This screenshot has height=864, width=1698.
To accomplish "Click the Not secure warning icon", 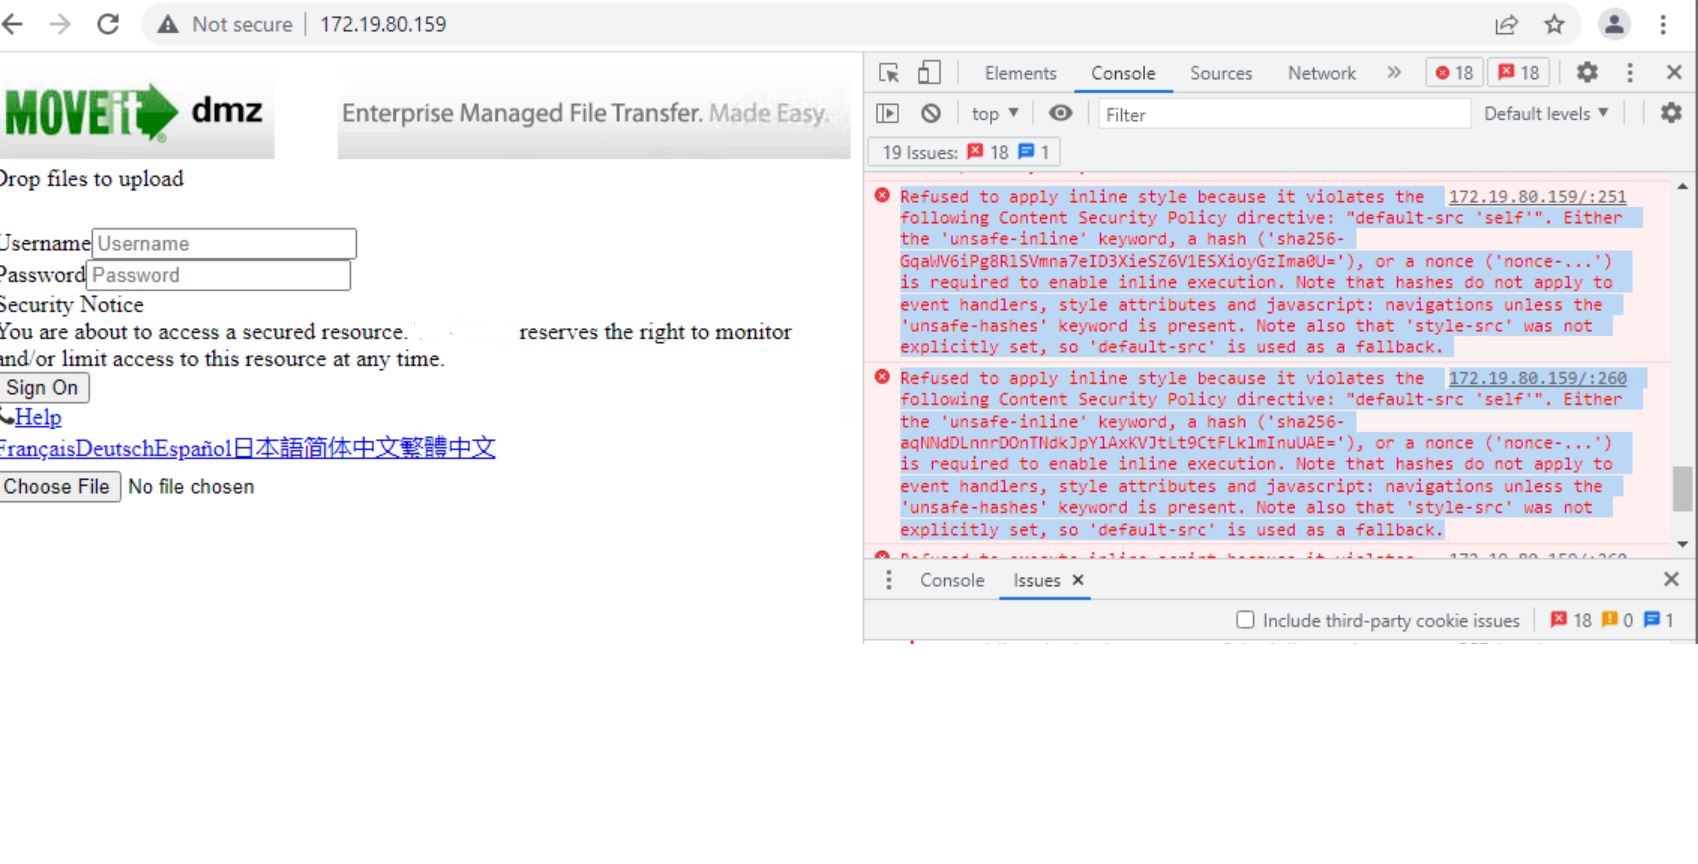I will 167,24.
